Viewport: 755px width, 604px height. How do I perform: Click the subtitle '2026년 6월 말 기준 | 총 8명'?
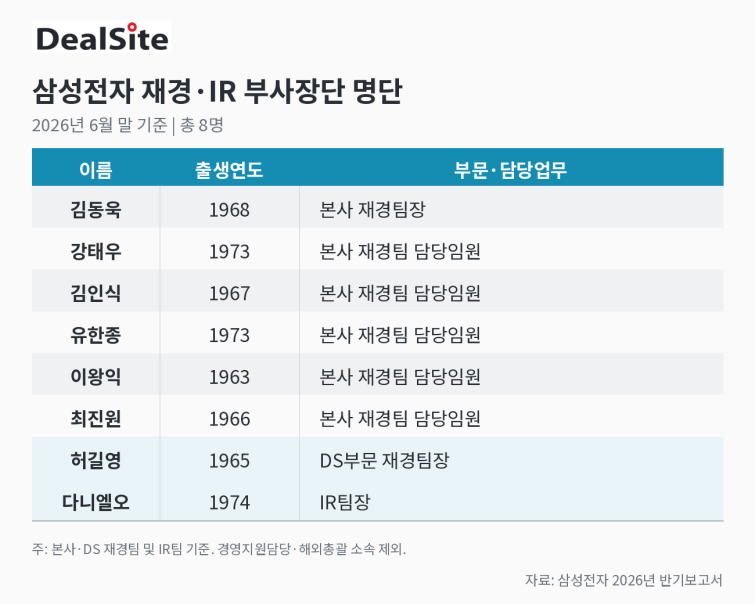[128, 125]
